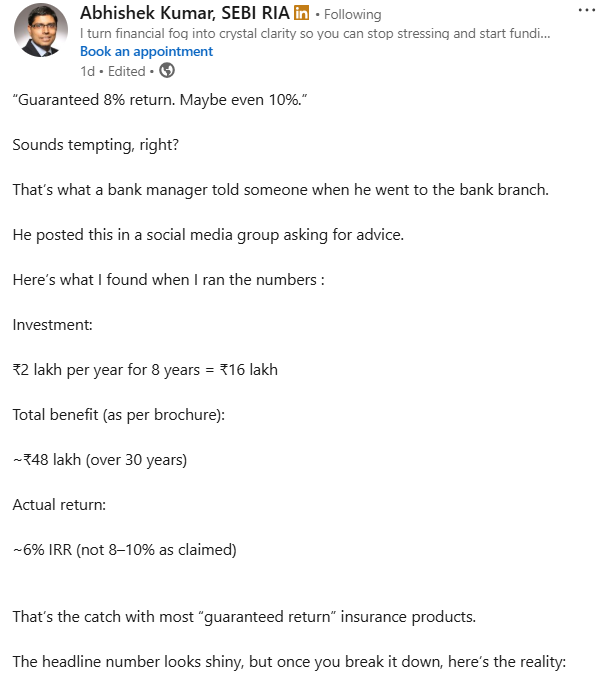Open Abhishek Kumar's profile photo
This screenshot has width=610, height=684.
pos(41,30)
